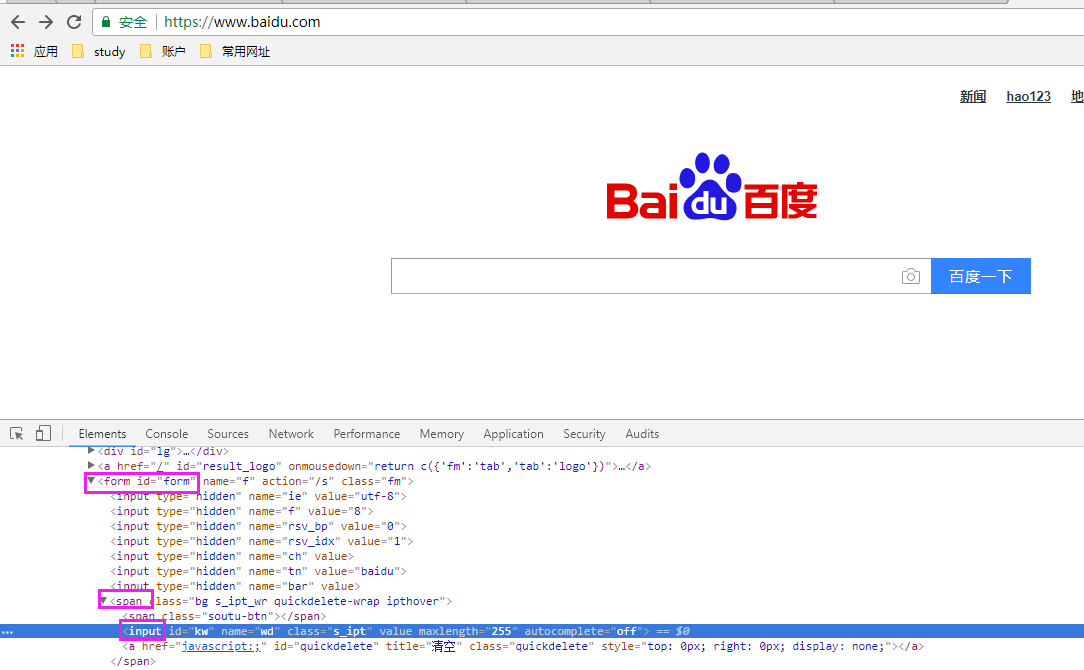Viewport: 1084px width, 670px height.
Task: Switch to the Application tab
Action: coord(514,434)
